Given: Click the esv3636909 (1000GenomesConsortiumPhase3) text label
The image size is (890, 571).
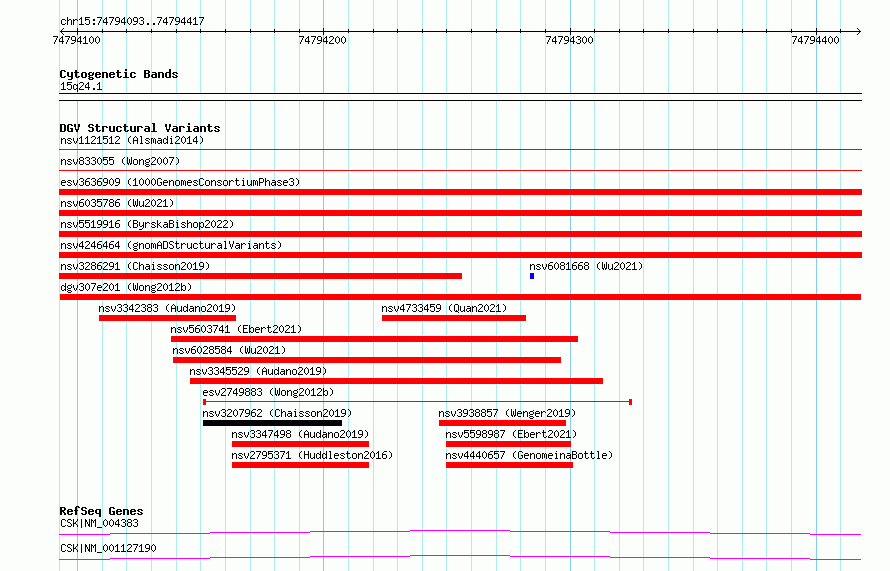Looking at the screenshot, I should (x=180, y=182).
